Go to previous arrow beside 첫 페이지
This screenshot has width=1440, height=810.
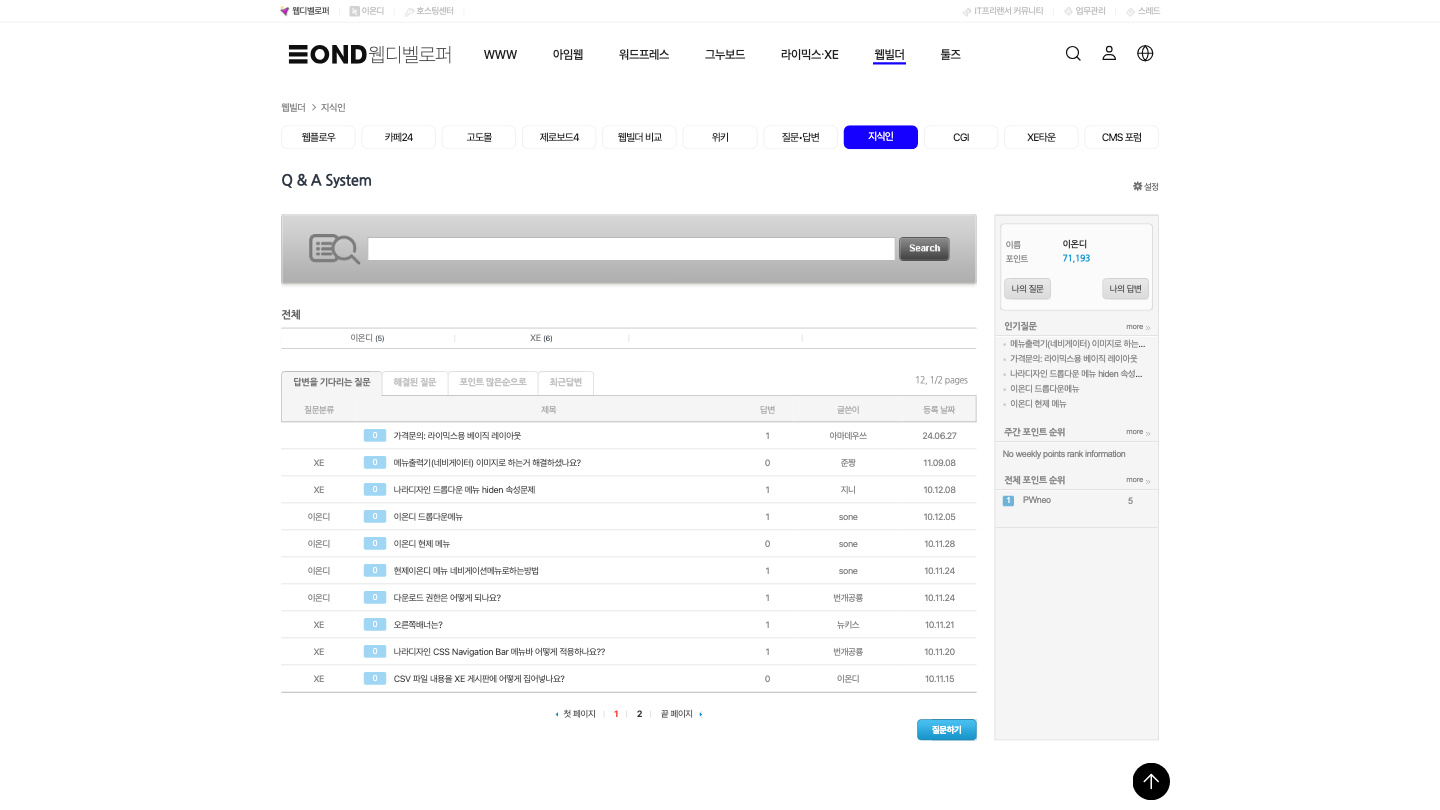(557, 714)
